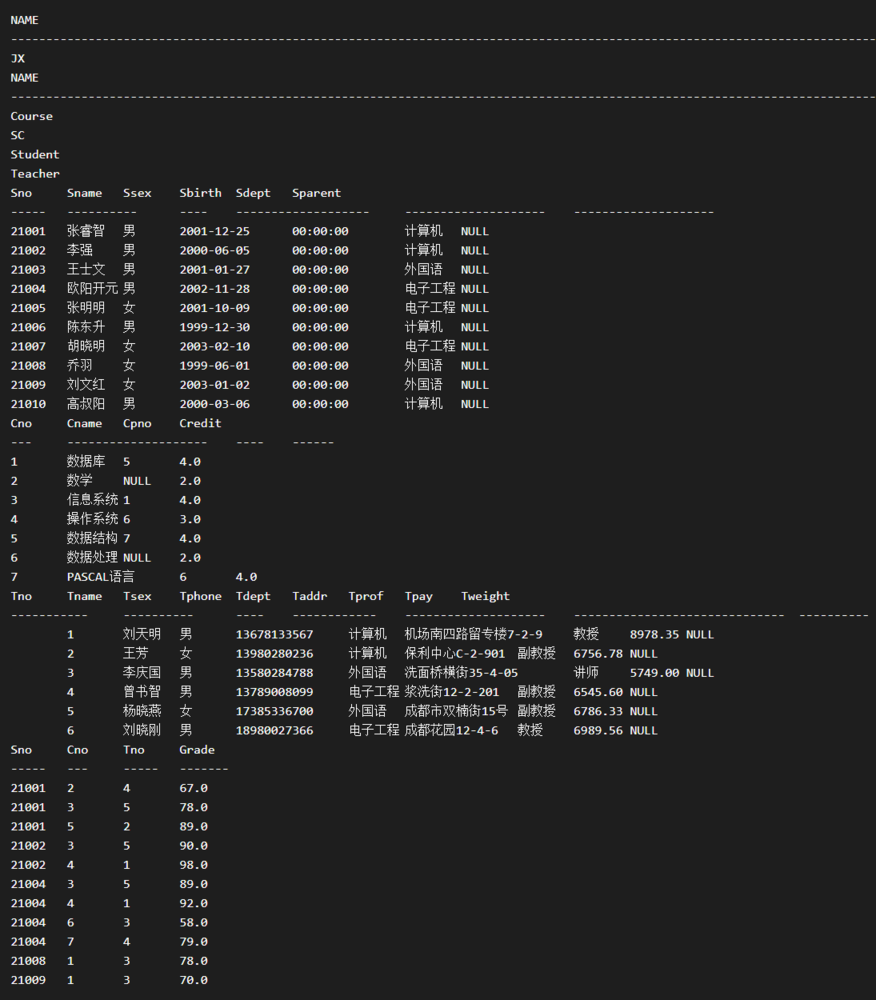This screenshot has height=1000, width=876.
Task: Click the Grade column header
Action: click(197, 749)
